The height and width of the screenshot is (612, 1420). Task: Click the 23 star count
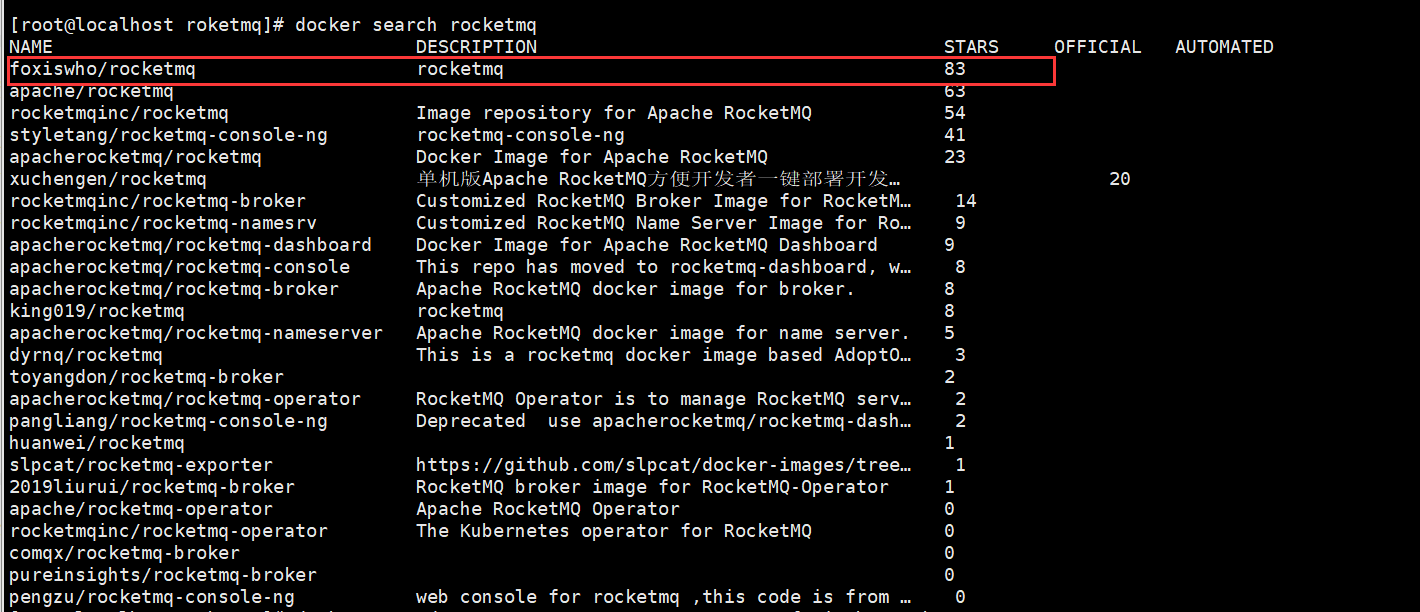click(955, 157)
